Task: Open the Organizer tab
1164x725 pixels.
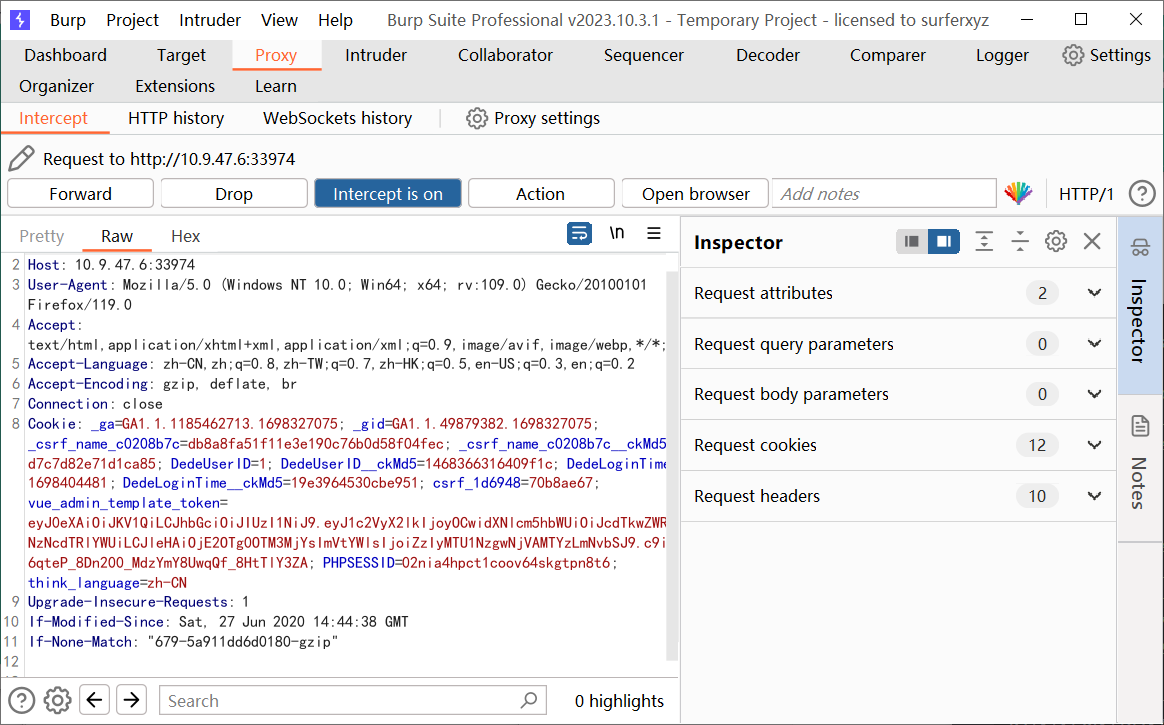Action: click(56, 86)
